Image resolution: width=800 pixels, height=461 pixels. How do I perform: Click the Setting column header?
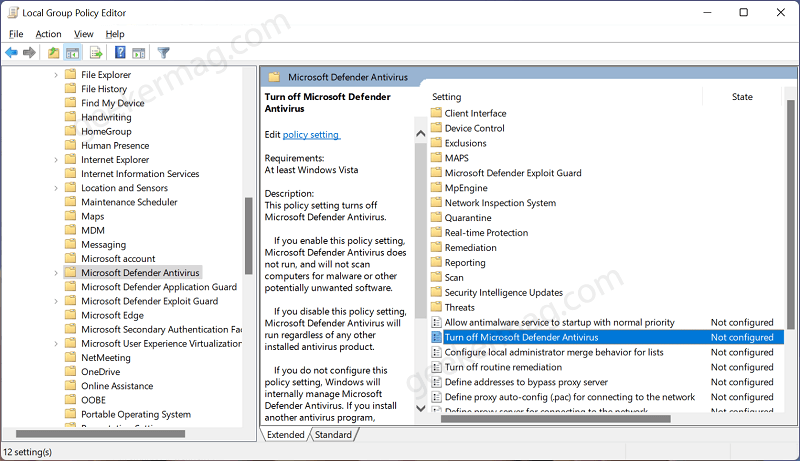(x=446, y=96)
